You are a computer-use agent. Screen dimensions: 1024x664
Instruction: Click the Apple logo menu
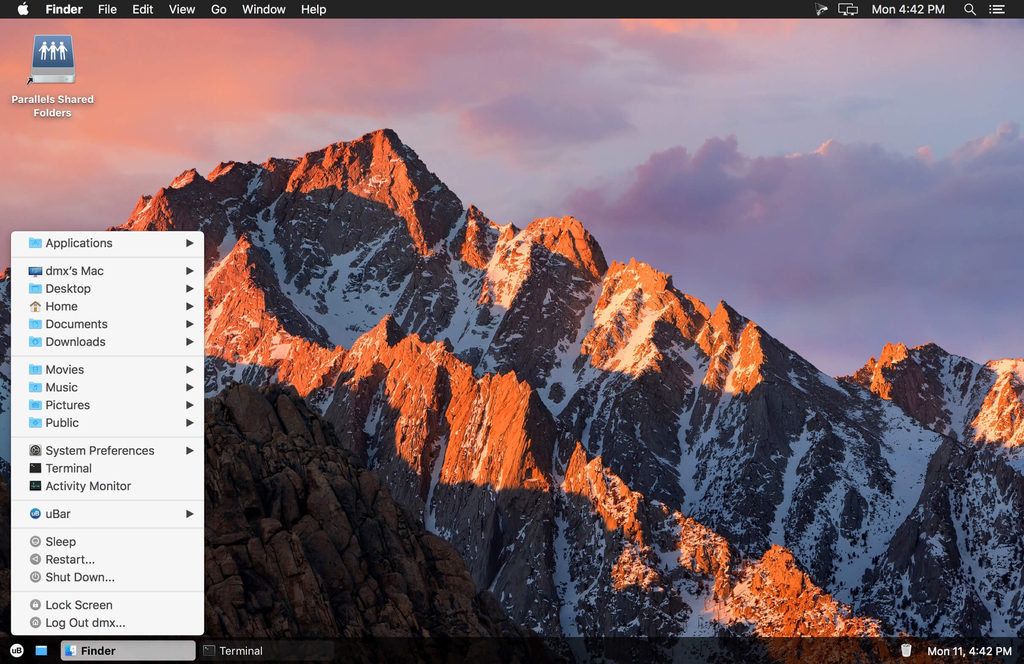pos(23,9)
